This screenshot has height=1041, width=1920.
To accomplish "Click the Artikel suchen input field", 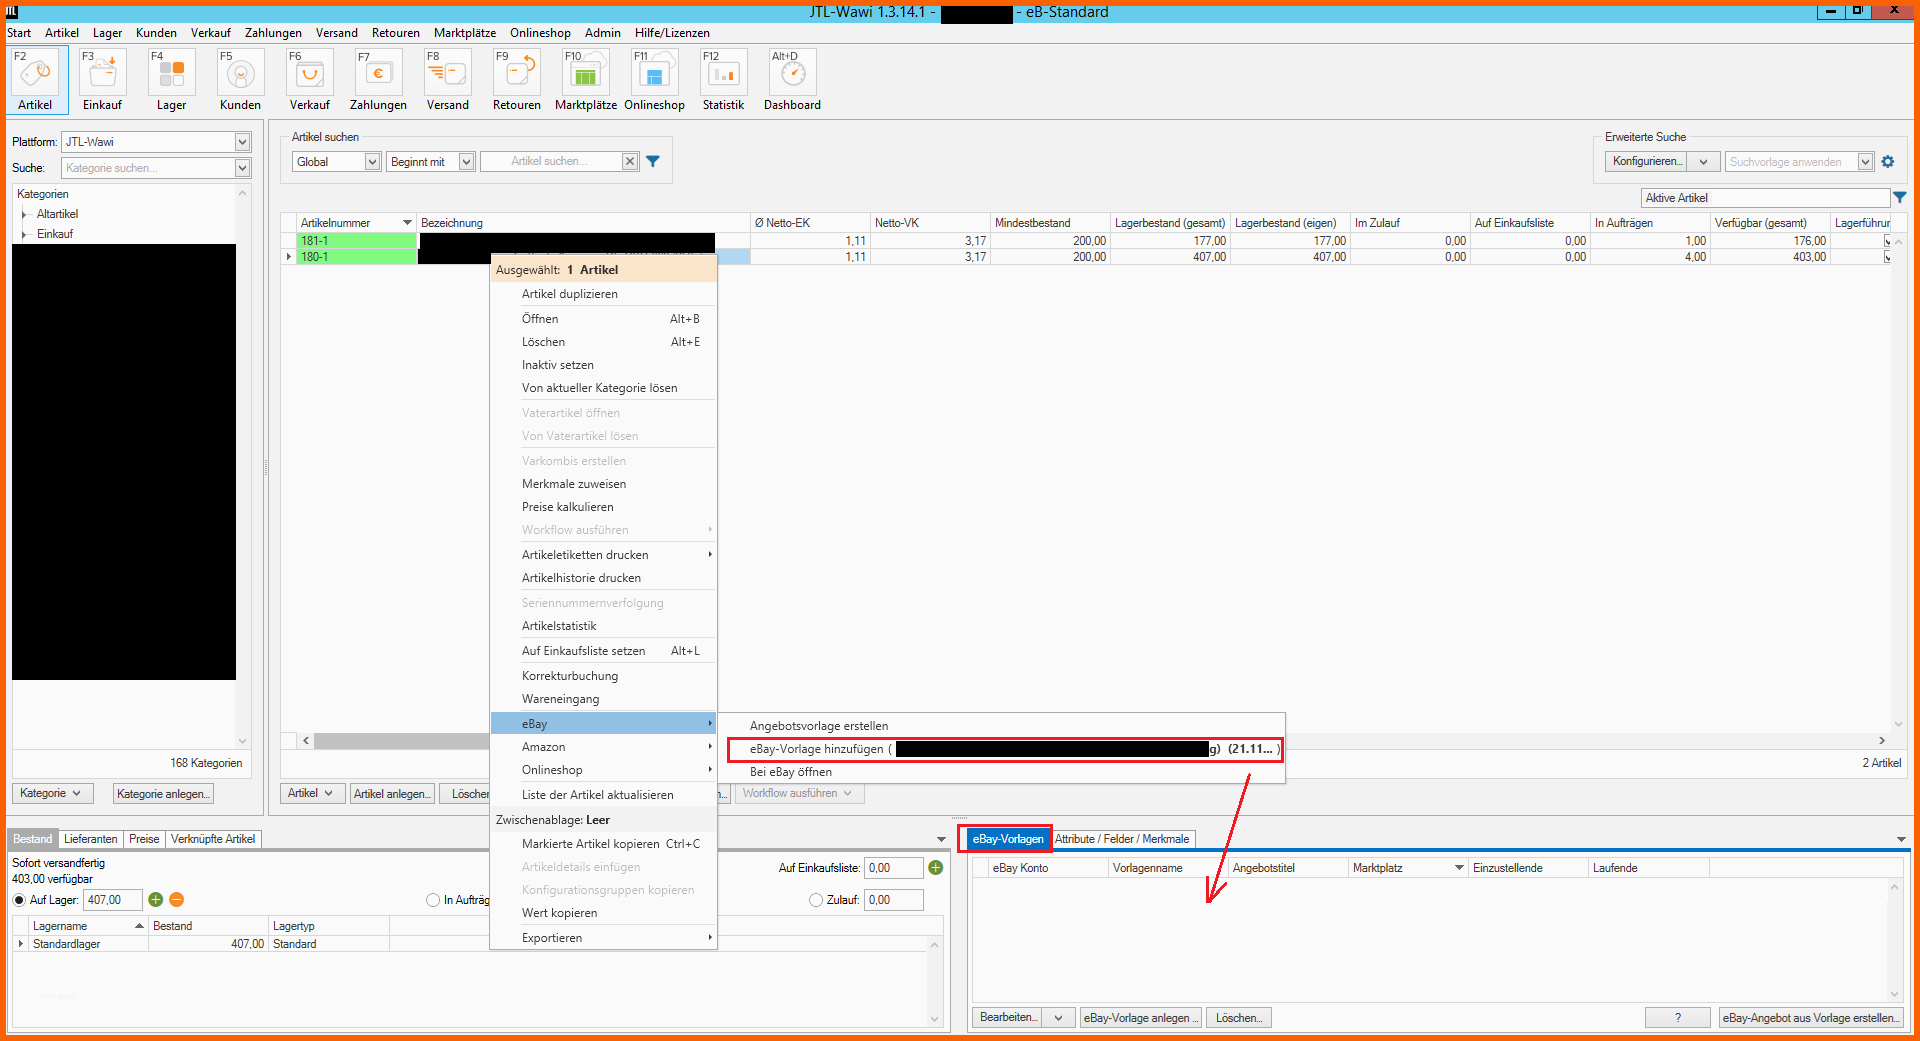I will point(550,162).
